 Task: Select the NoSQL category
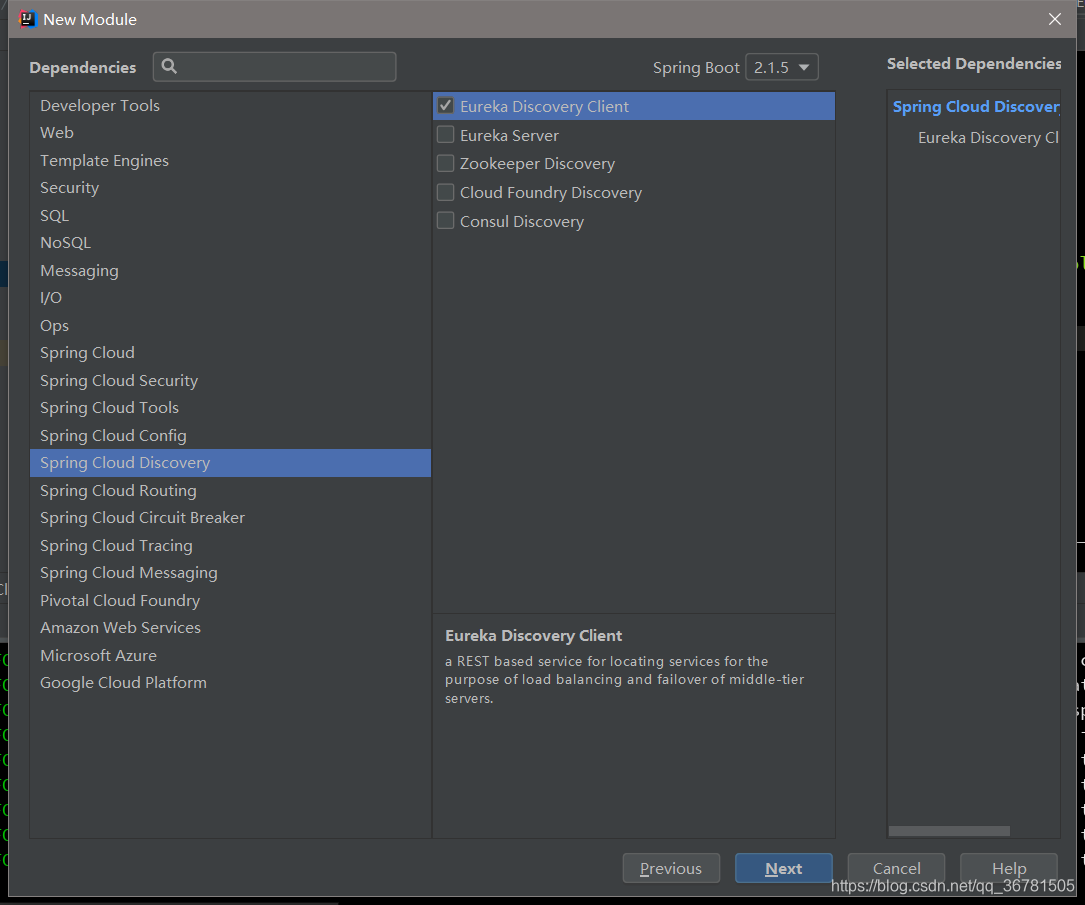click(x=230, y=243)
